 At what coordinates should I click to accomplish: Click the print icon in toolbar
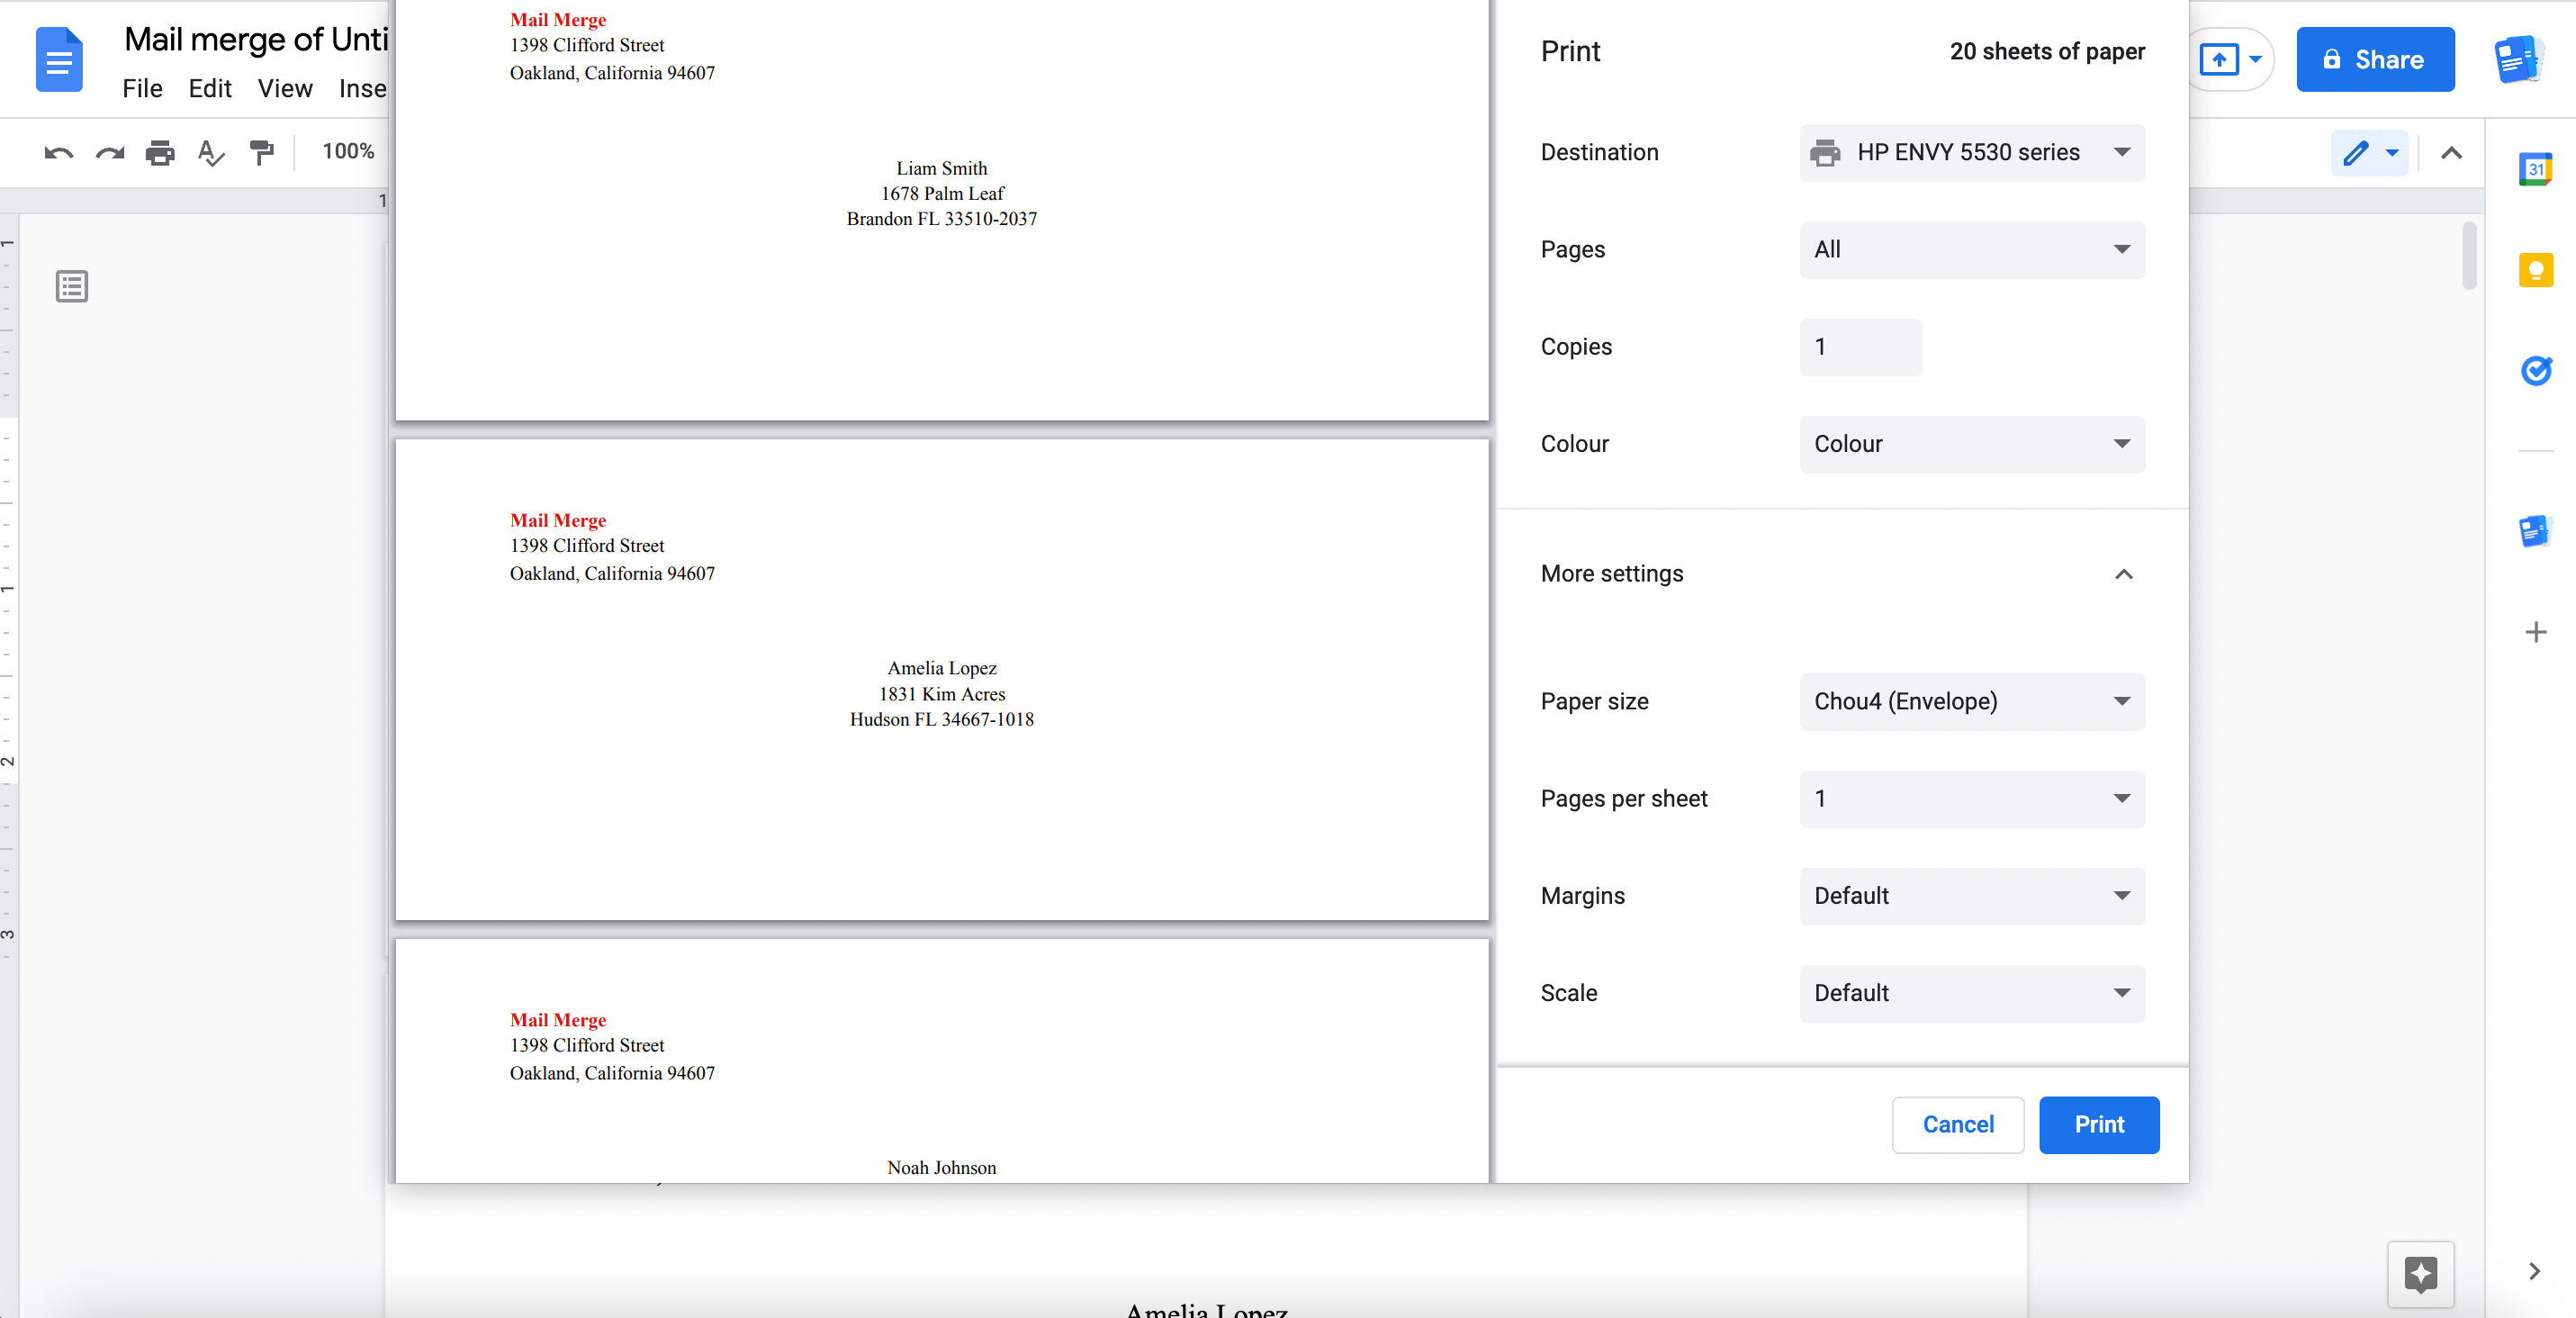[158, 151]
